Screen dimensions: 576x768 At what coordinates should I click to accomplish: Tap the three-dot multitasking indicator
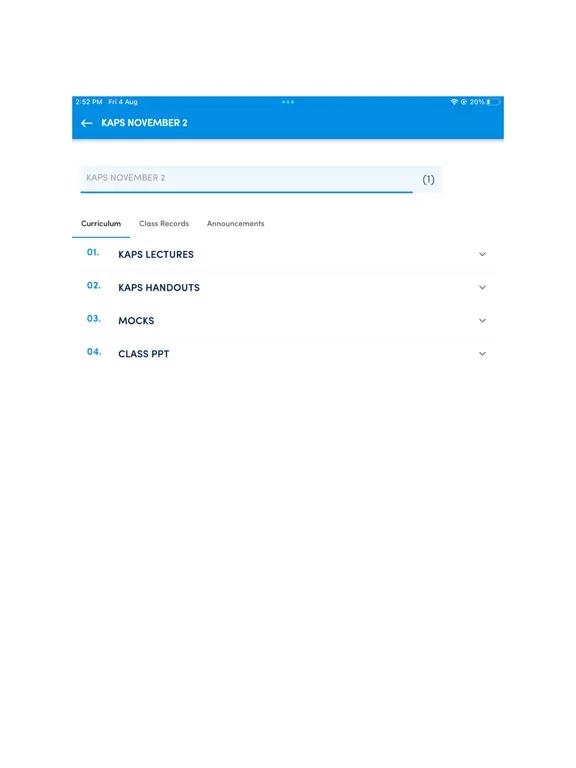click(x=288, y=102)
